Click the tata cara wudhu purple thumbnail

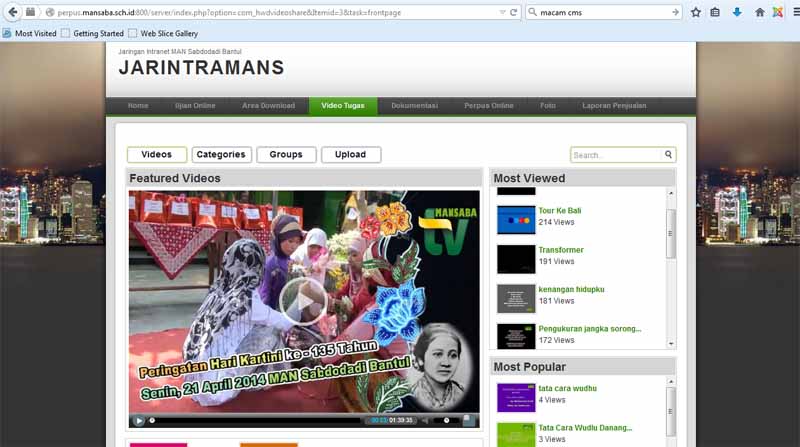[516, 398]
